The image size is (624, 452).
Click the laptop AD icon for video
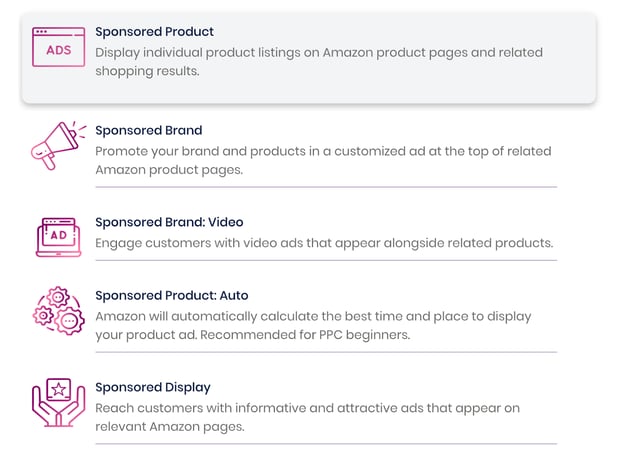[x=58, y=237]
